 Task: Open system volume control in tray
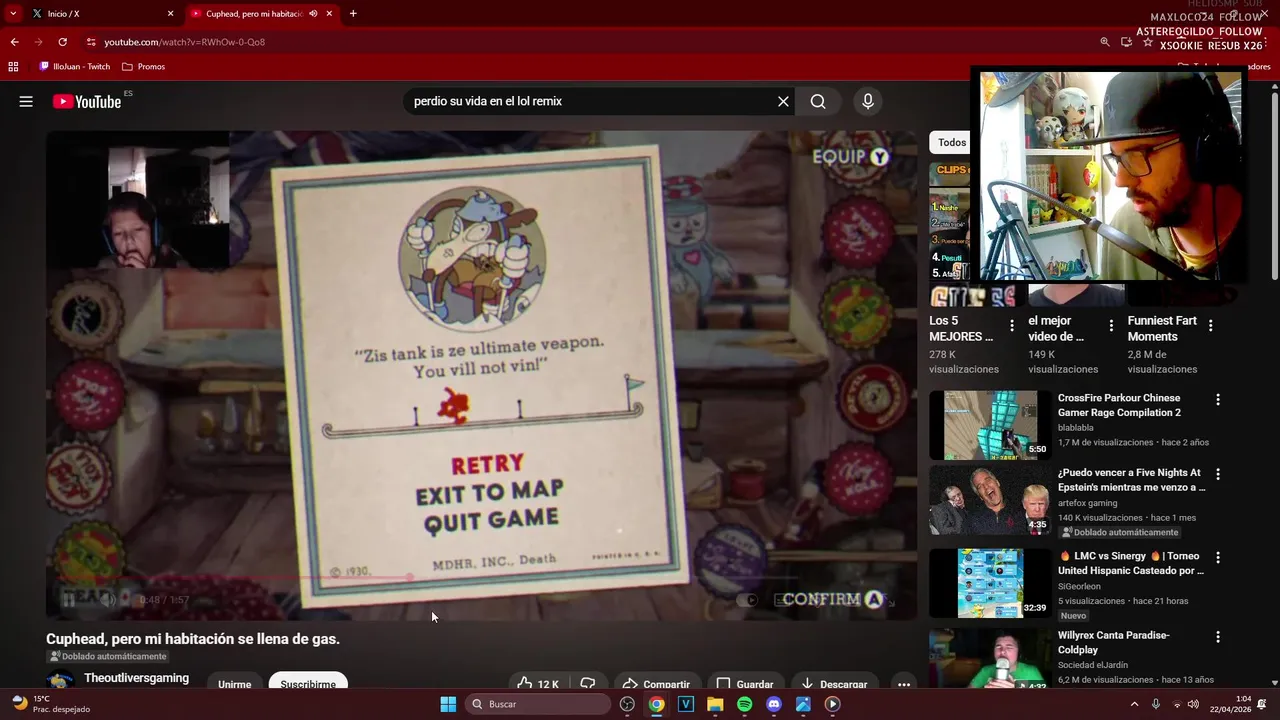(1193, 704)
